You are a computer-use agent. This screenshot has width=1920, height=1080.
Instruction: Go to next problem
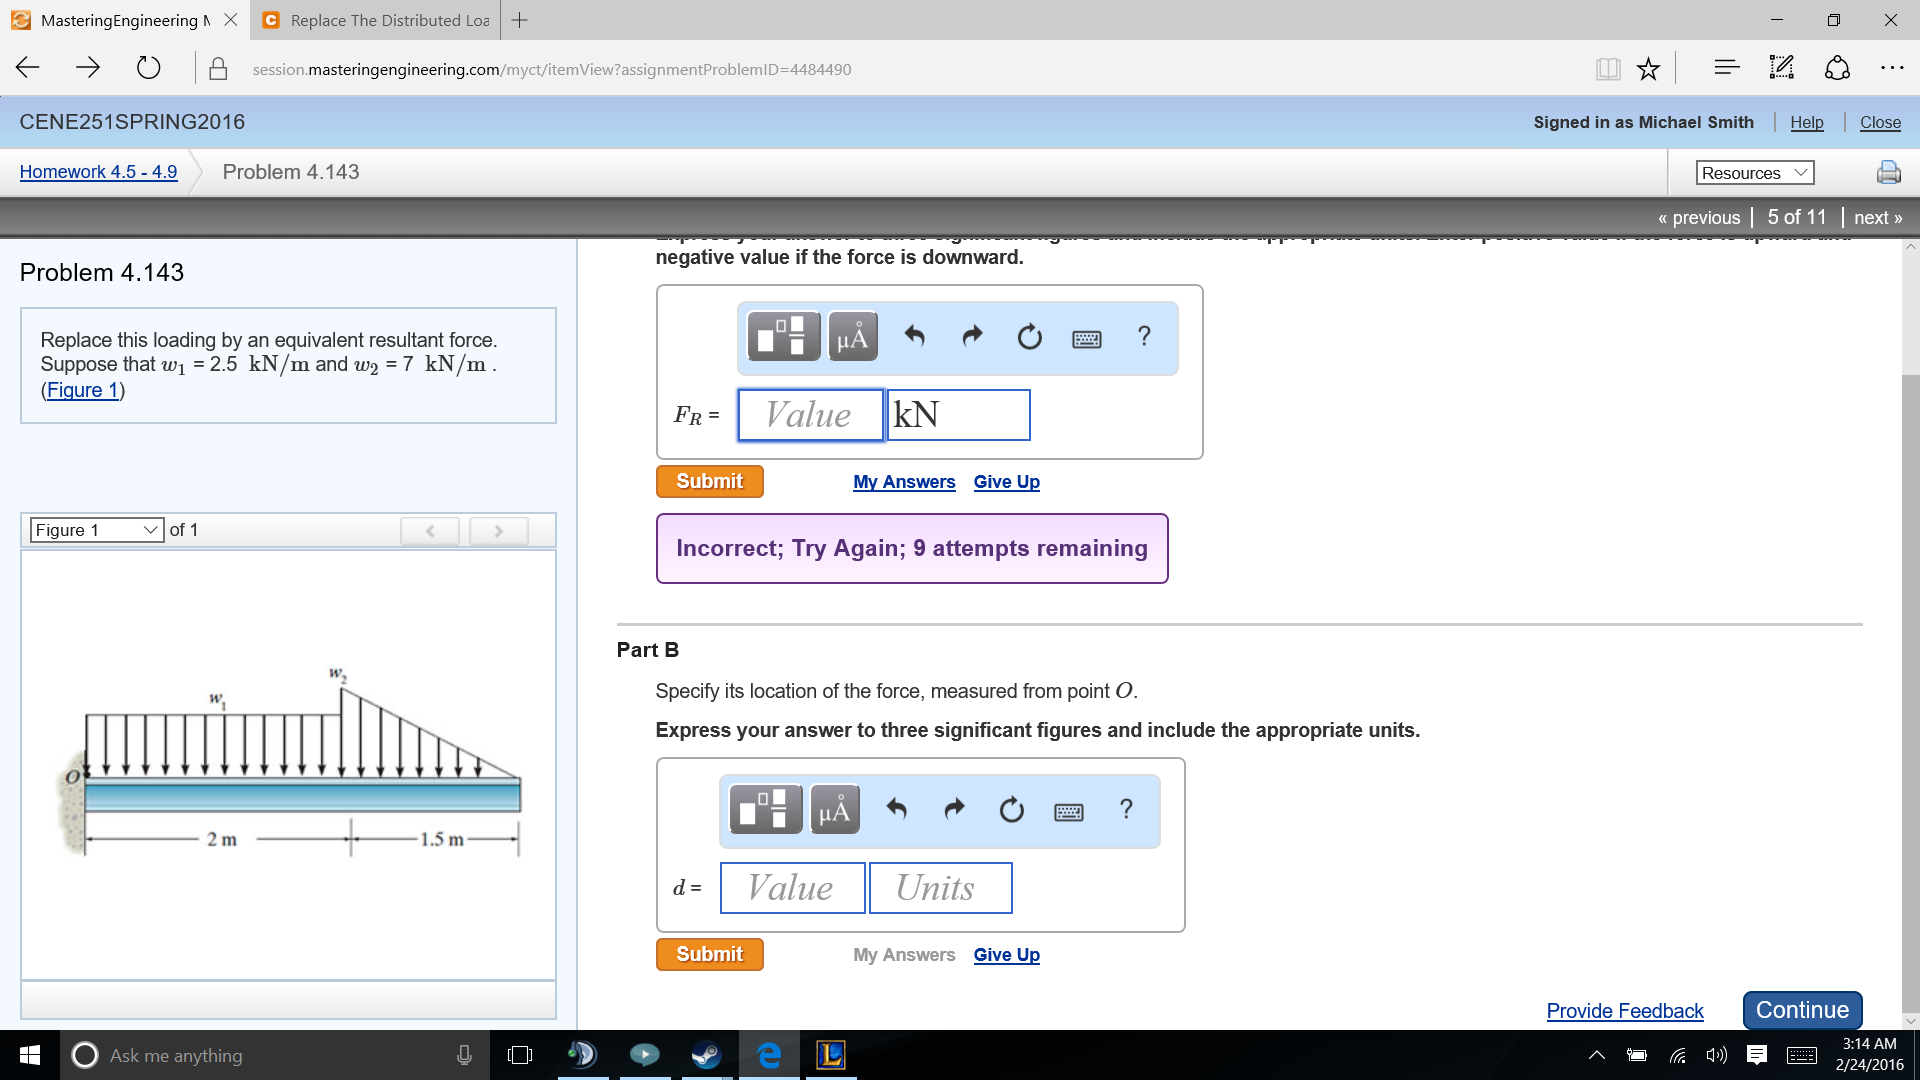(x=1877, y=217)
